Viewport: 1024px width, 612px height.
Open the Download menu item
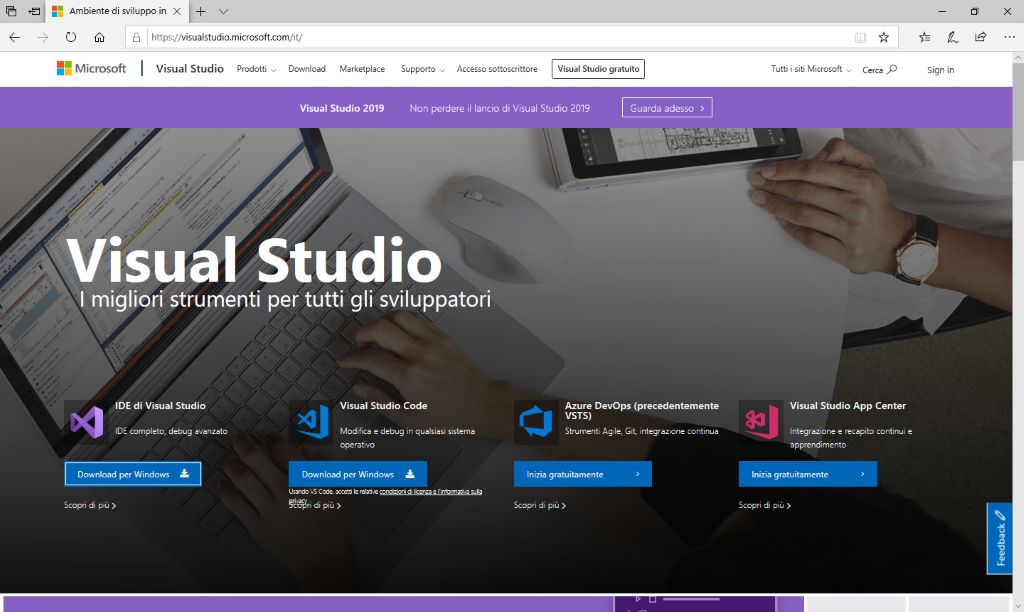pyautogui.click(x=307, y=69)
